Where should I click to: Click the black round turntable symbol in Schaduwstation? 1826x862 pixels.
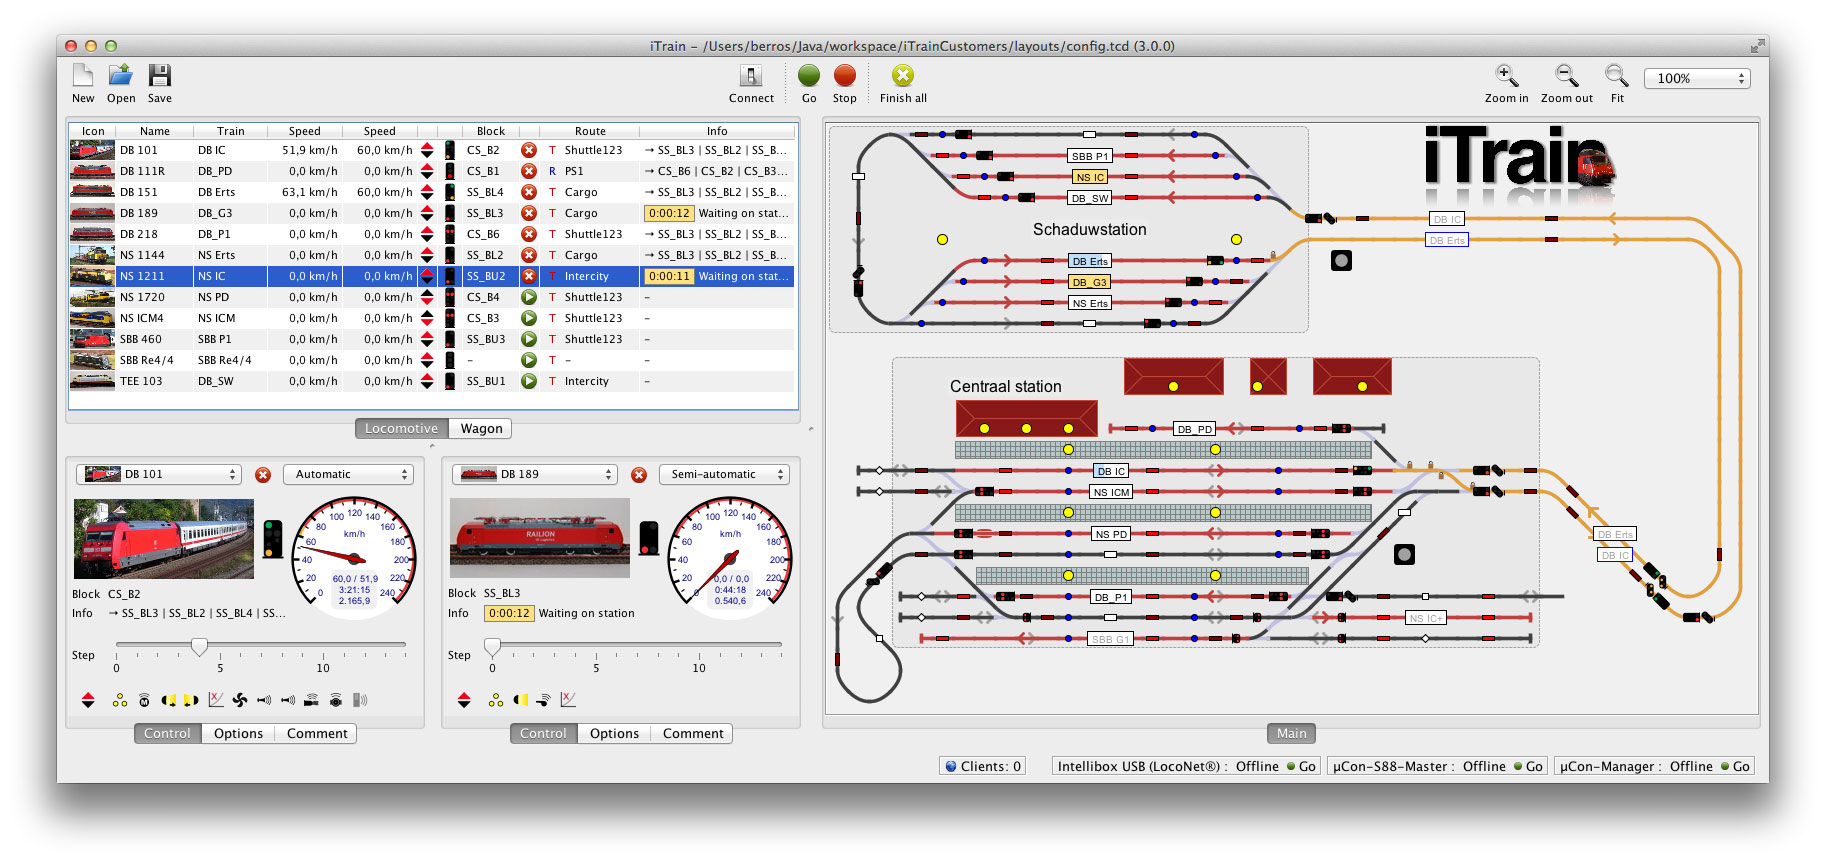pos(1341,260)
